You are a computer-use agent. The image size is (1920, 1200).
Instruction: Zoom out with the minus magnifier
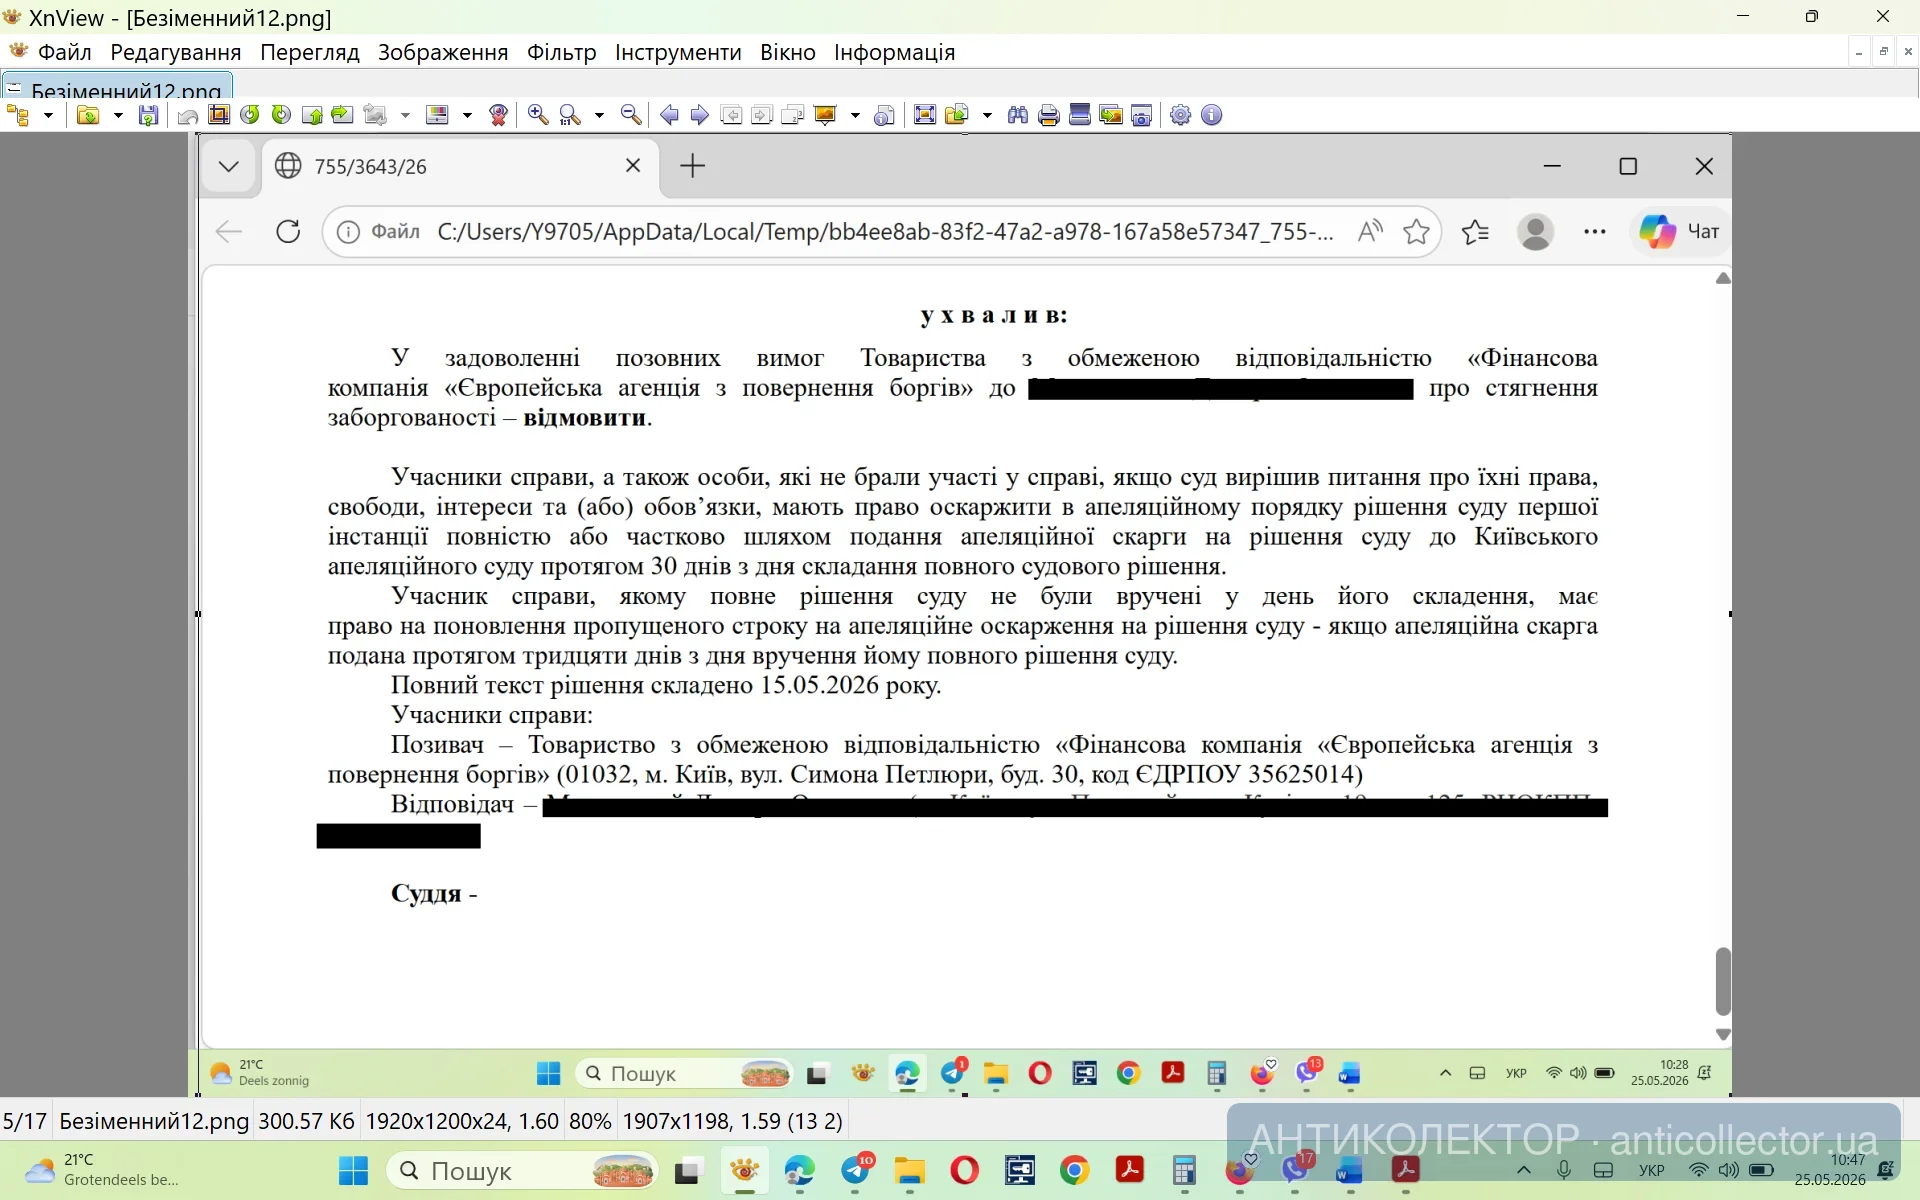click(x=631, y=115)
